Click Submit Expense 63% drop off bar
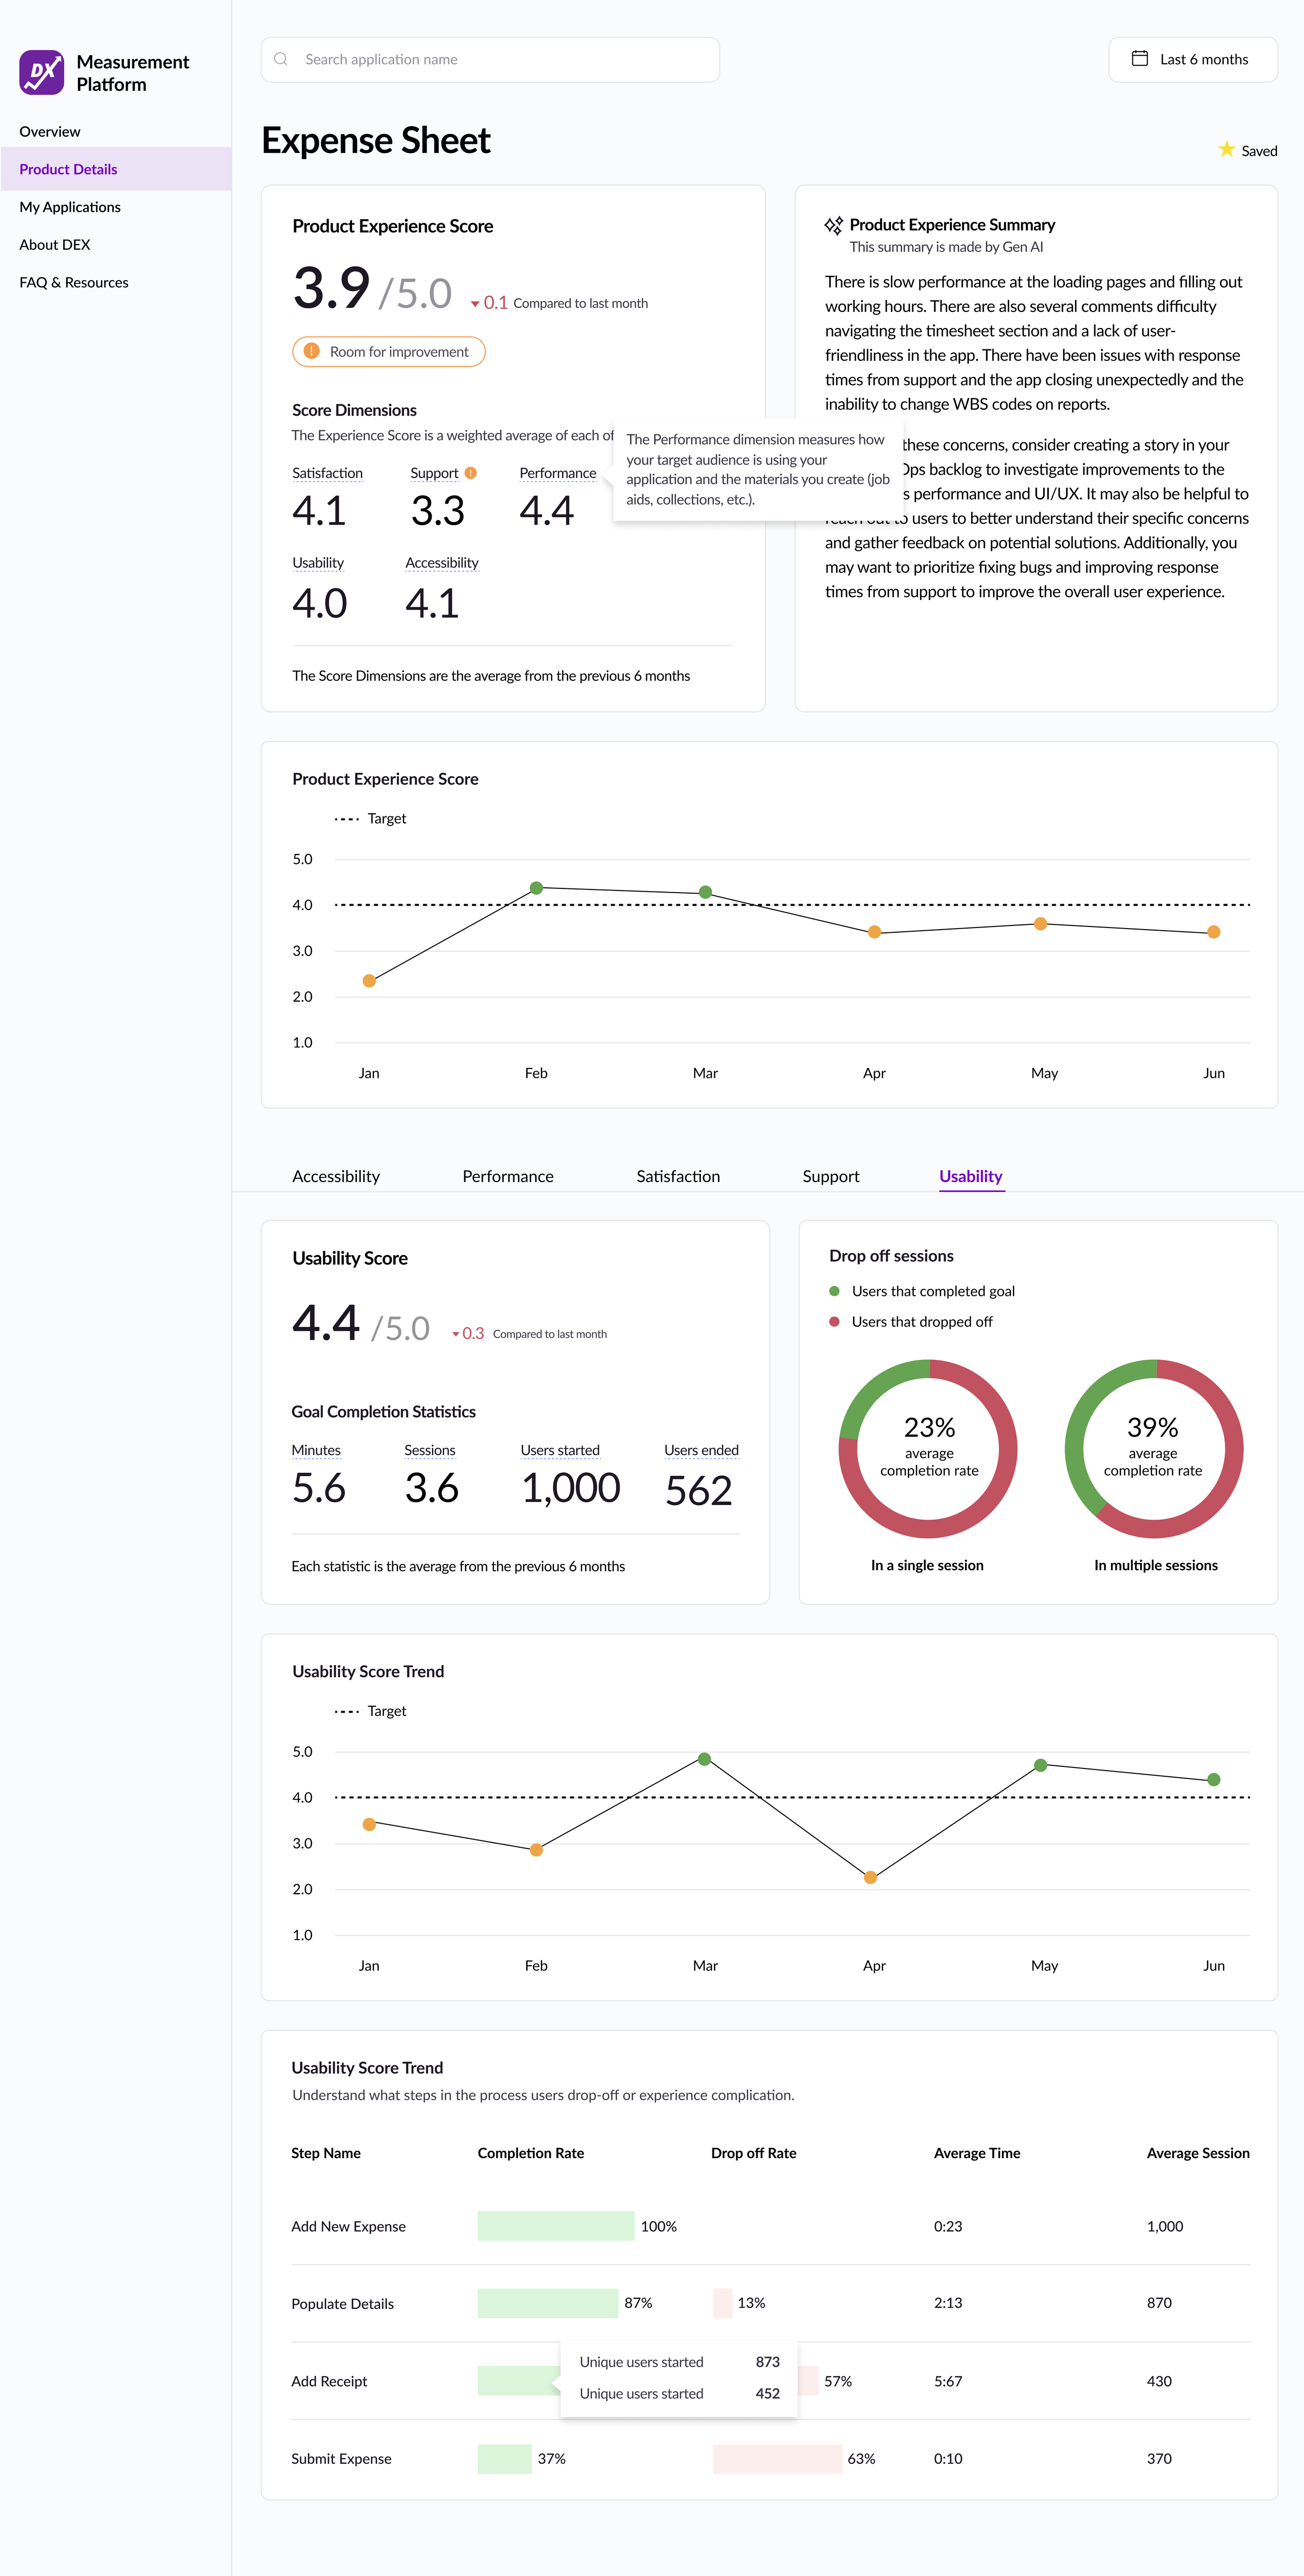The width and height of the screenshot is (1304, 2576). [777, 2458]
